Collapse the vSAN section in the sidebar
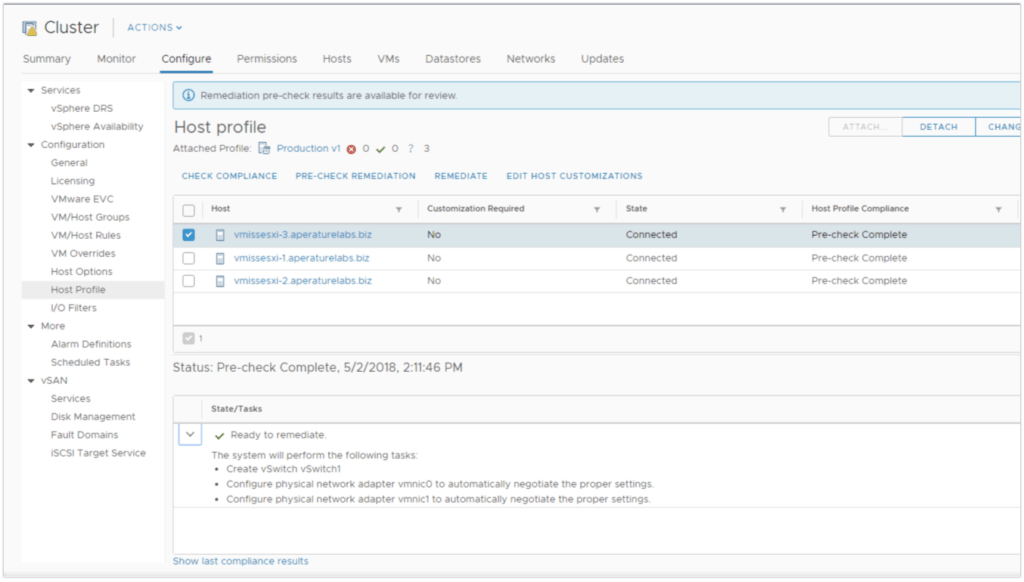 tap(31, 381)
